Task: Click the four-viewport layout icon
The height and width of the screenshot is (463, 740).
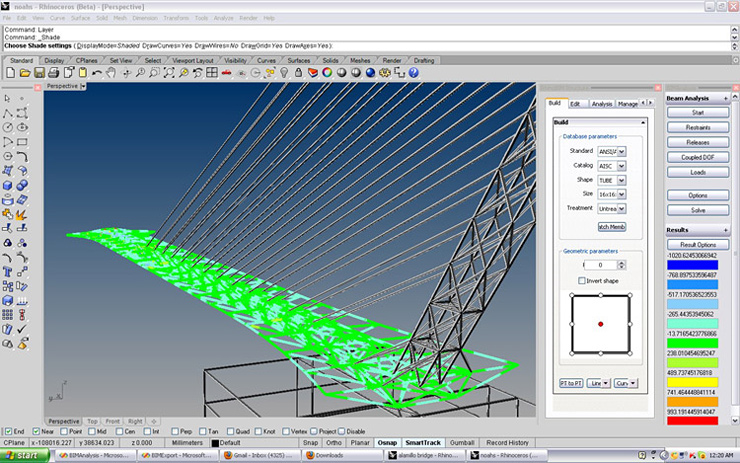Action: (x=212, y=73)
